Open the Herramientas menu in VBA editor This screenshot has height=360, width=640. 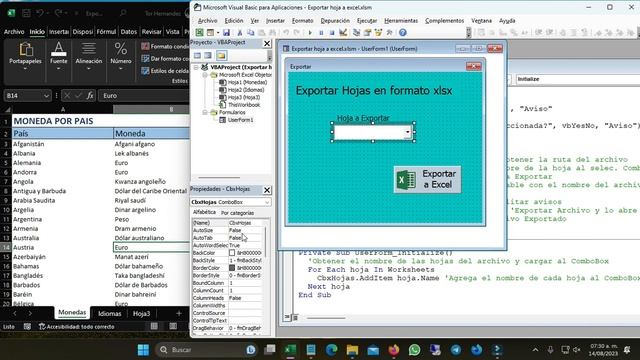(401, 20)
